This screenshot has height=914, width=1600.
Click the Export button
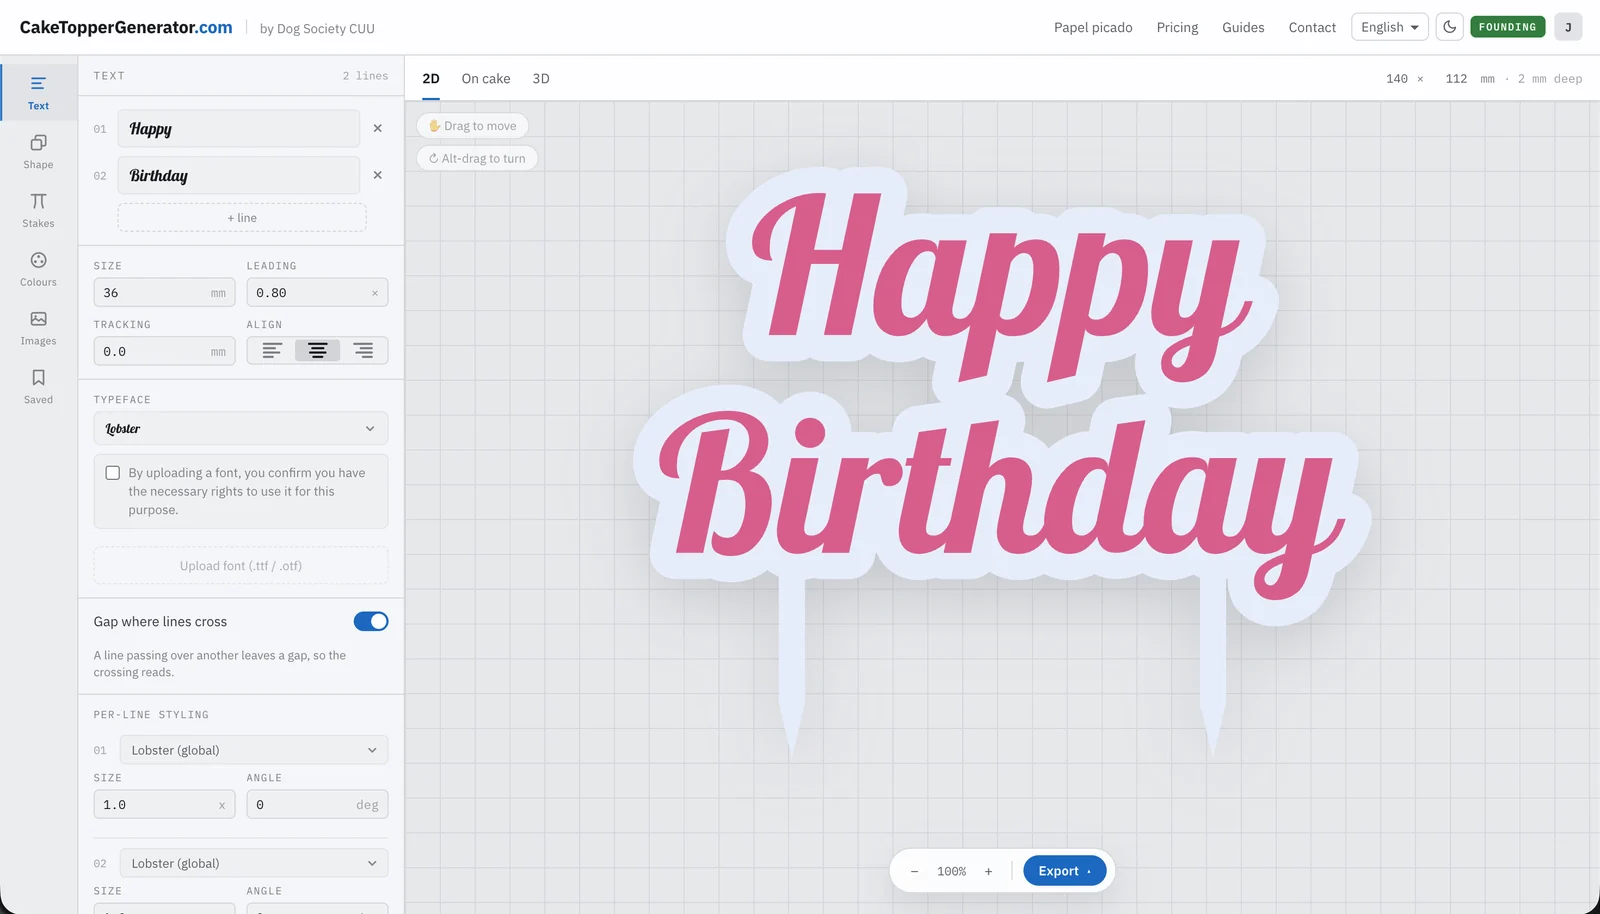1064,871
